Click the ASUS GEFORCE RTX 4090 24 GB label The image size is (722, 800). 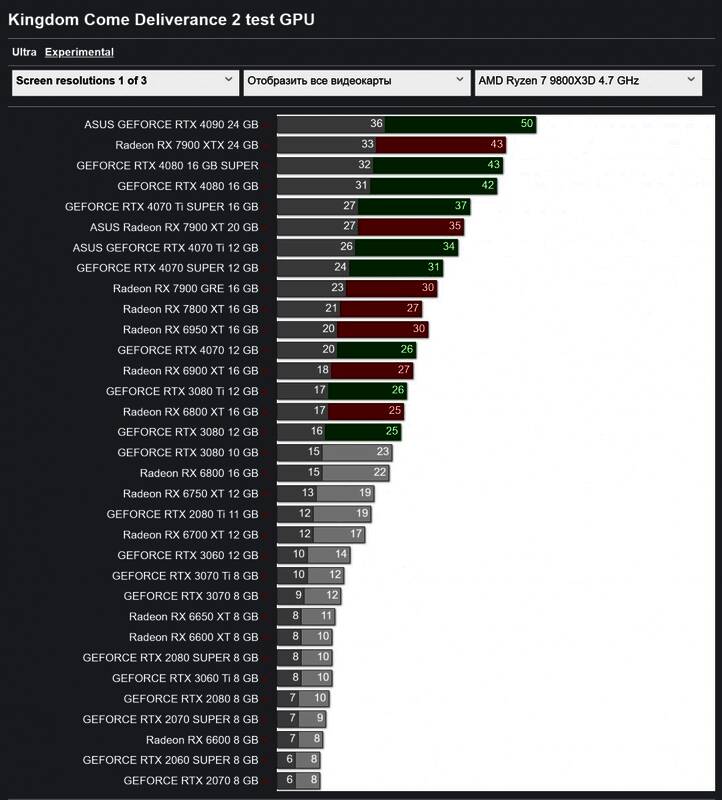pos(171,124)
